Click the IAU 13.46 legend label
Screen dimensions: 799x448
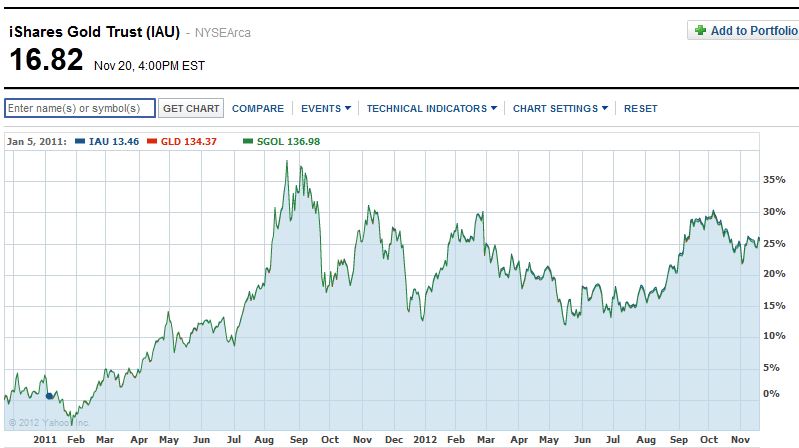(x=114, y=142)
